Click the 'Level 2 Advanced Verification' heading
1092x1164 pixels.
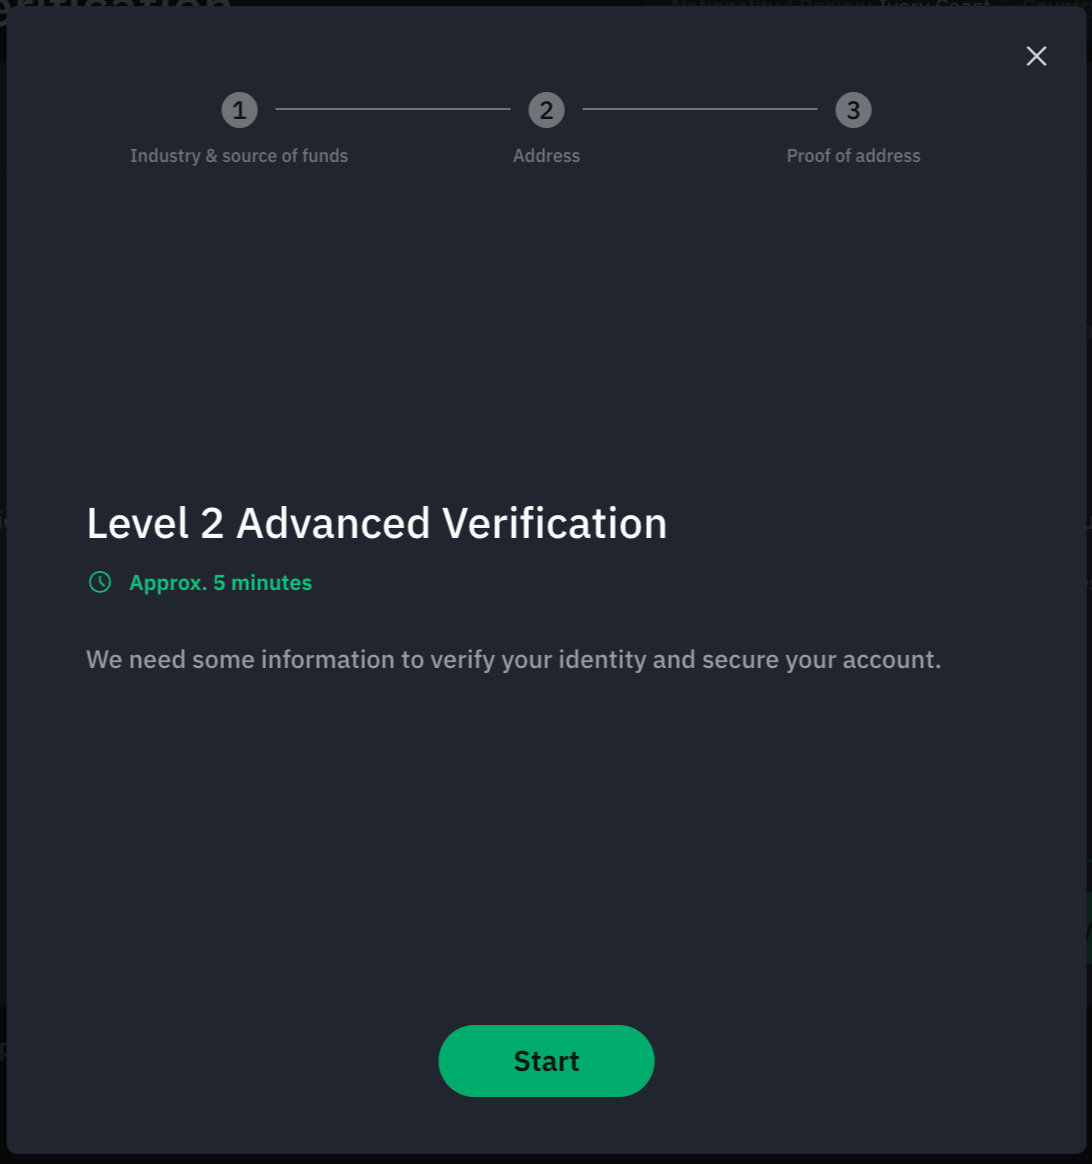point(377,523)
